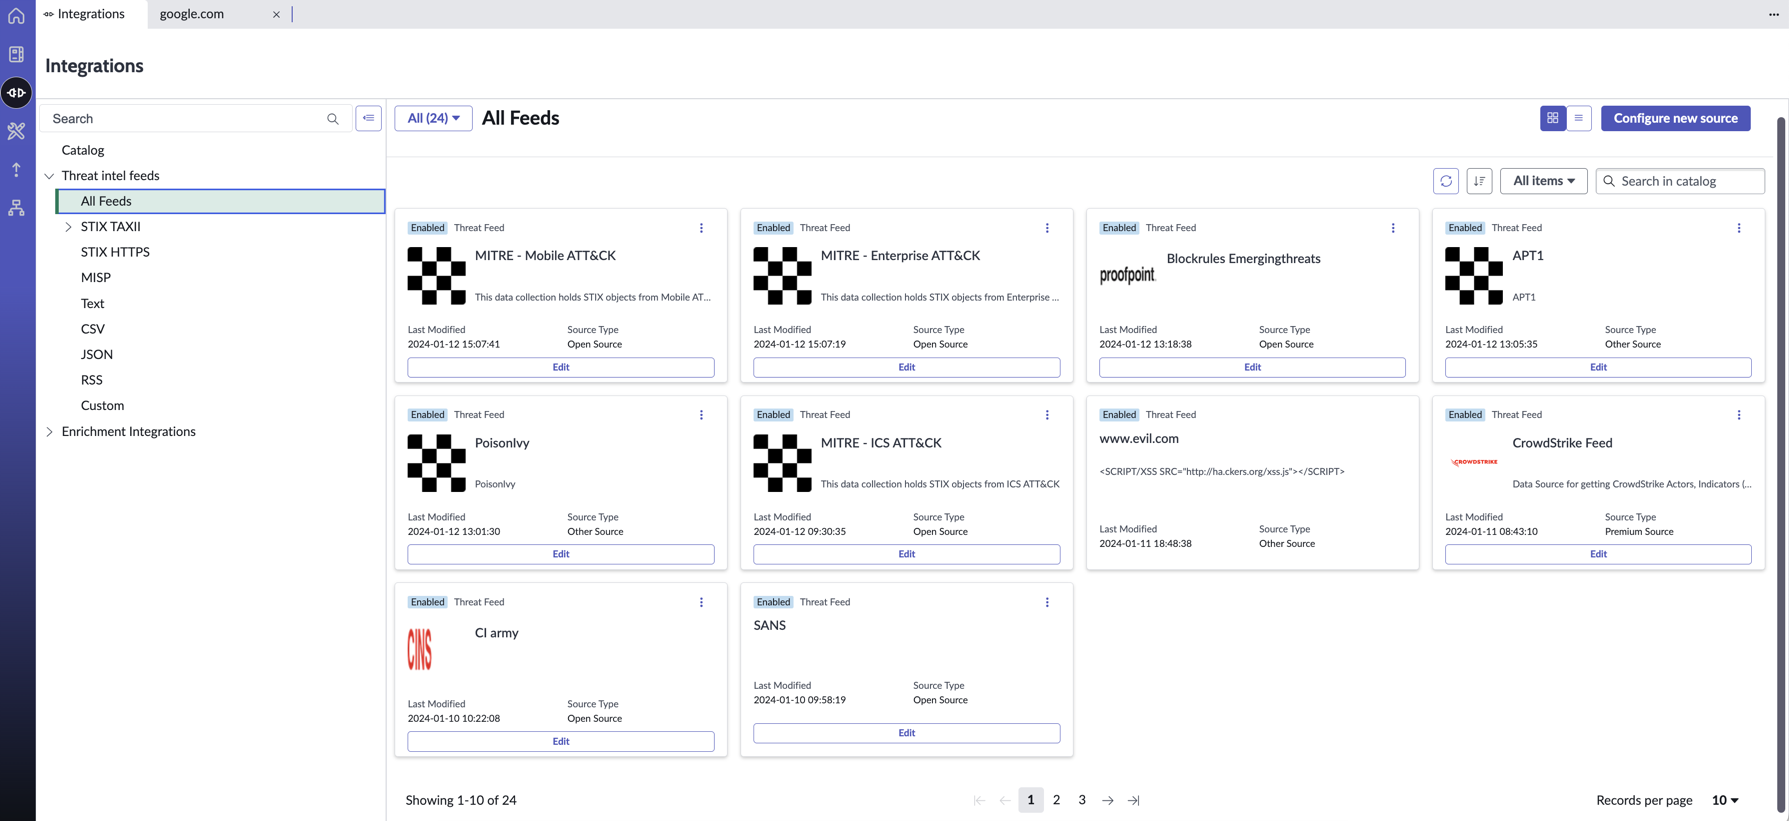The width and height of the screenshot is (1789, 821).
Task: Select the Integrations icon in sidebar
Action: [x=16, y=93]
